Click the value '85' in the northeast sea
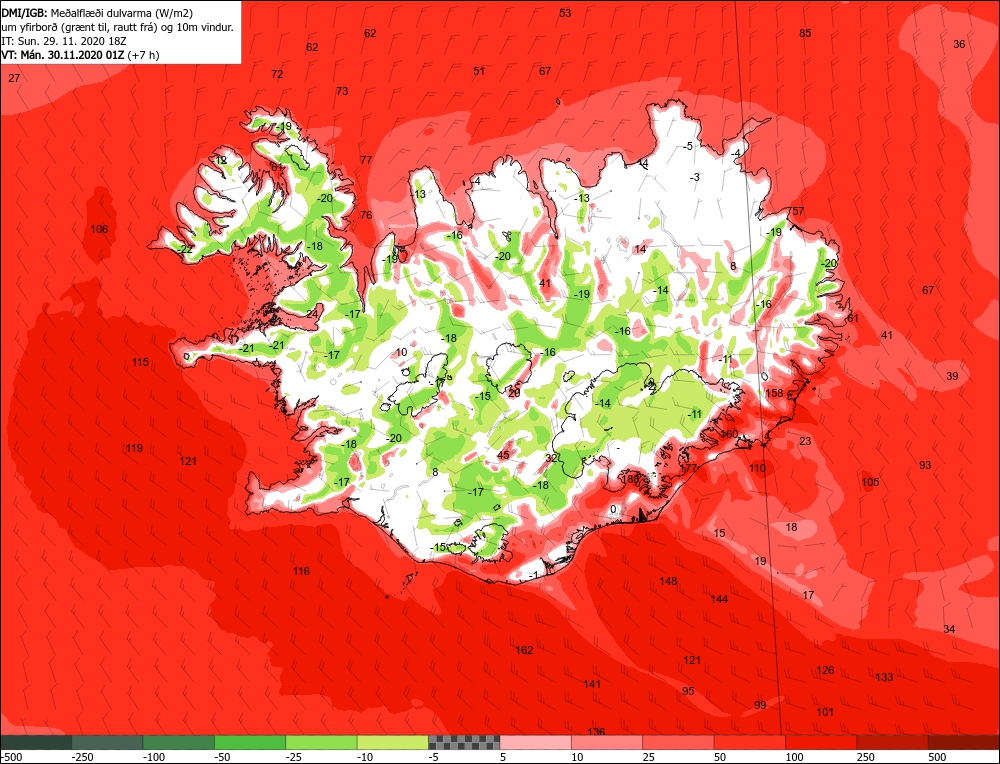 pyautogui.click(x=805, y=33)
